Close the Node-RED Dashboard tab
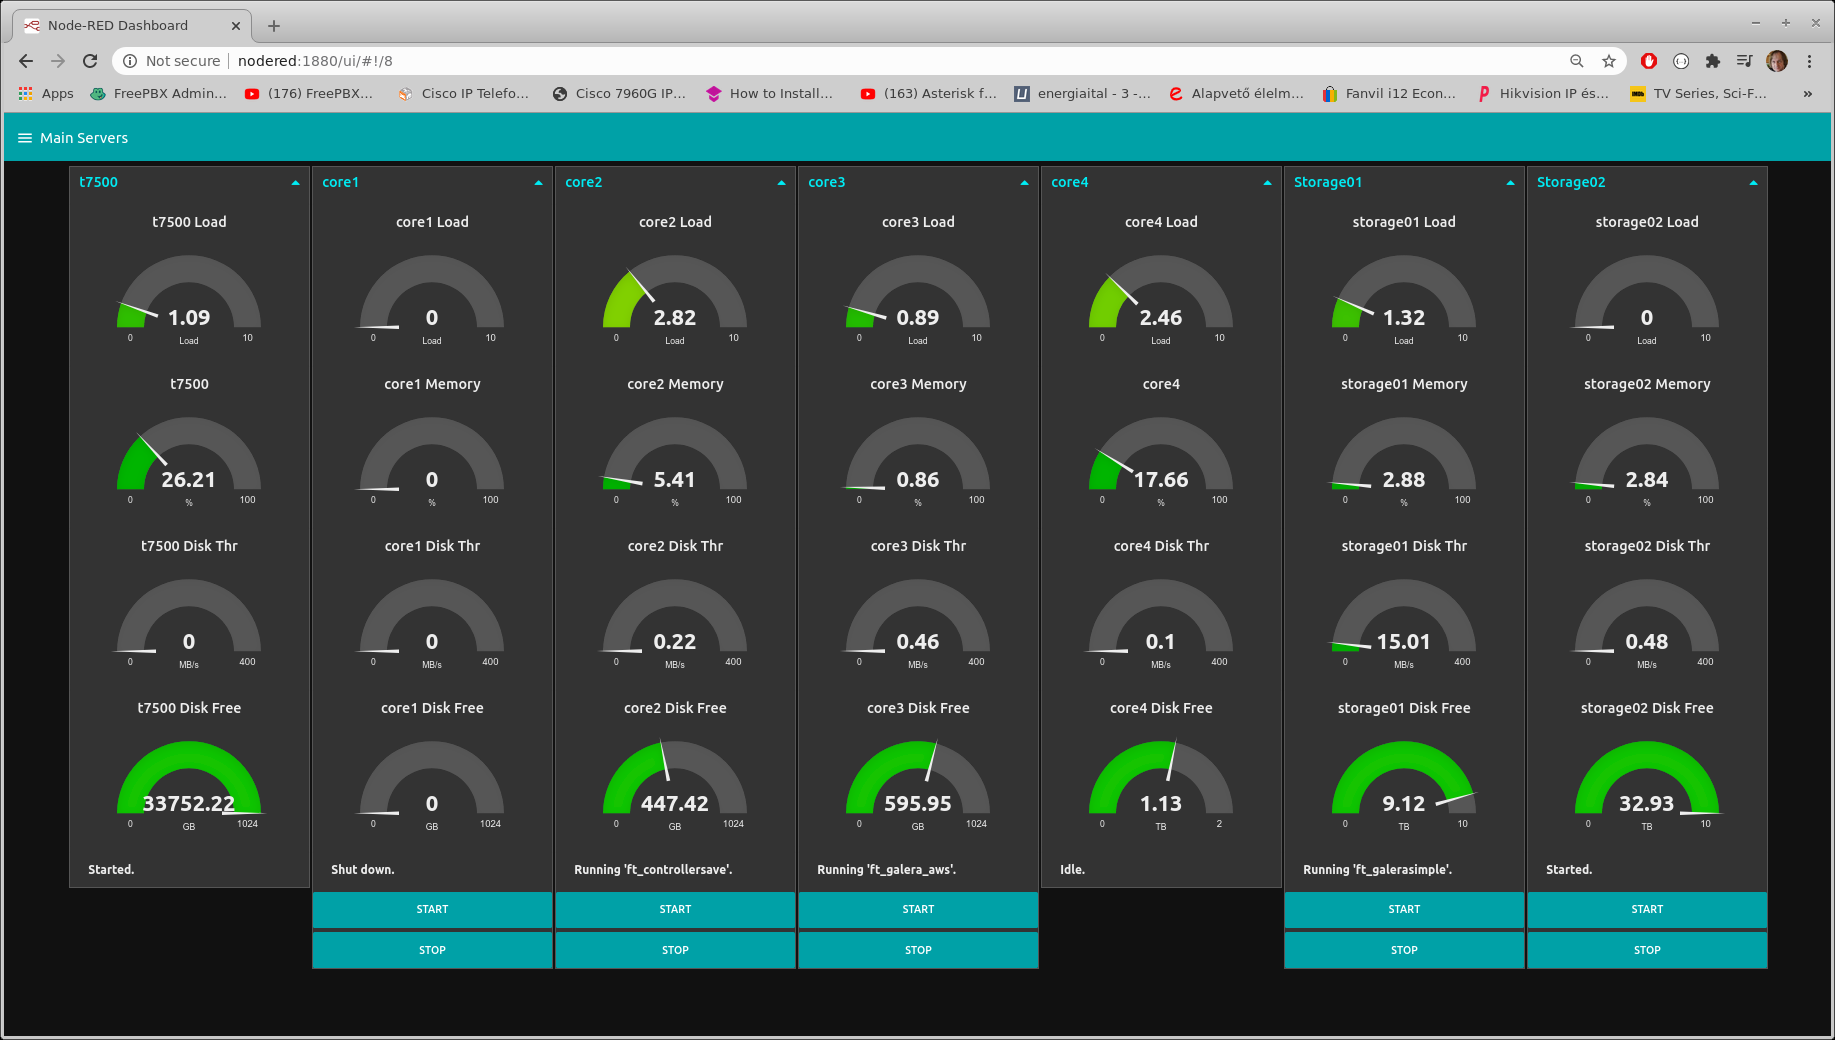 236,26
